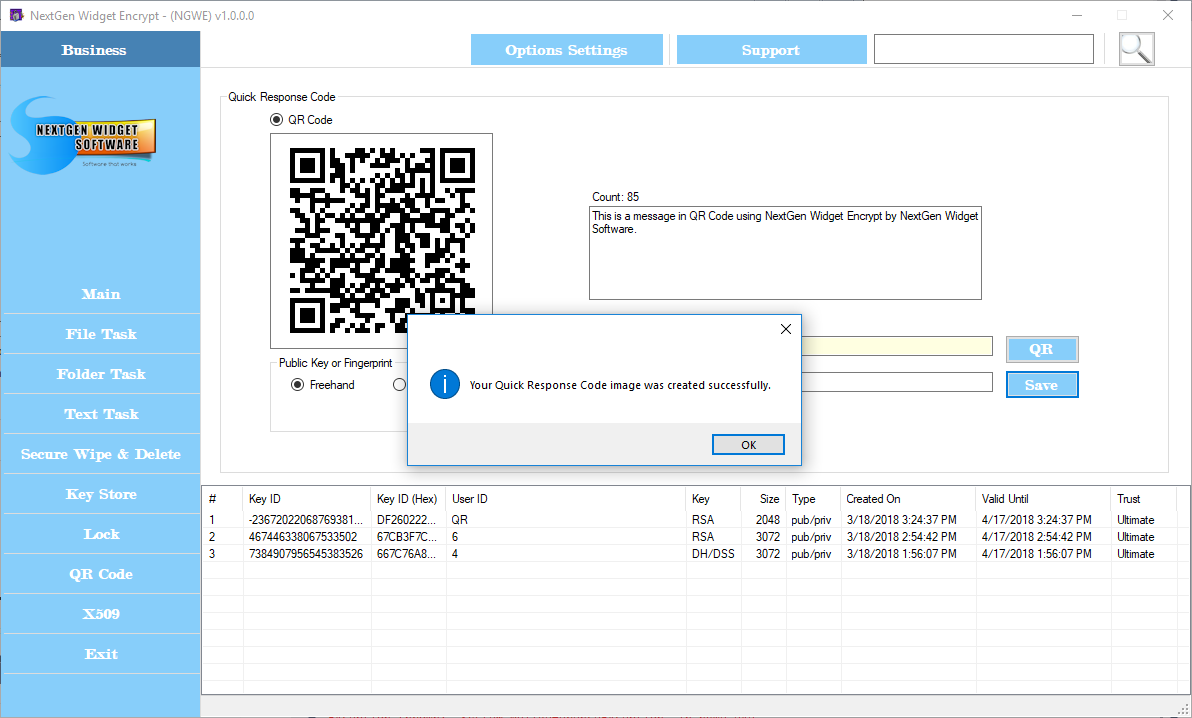Click the generated QR code image
Image resolution: width=1192 pixels, height=718 pixels.
pos(382,240)
